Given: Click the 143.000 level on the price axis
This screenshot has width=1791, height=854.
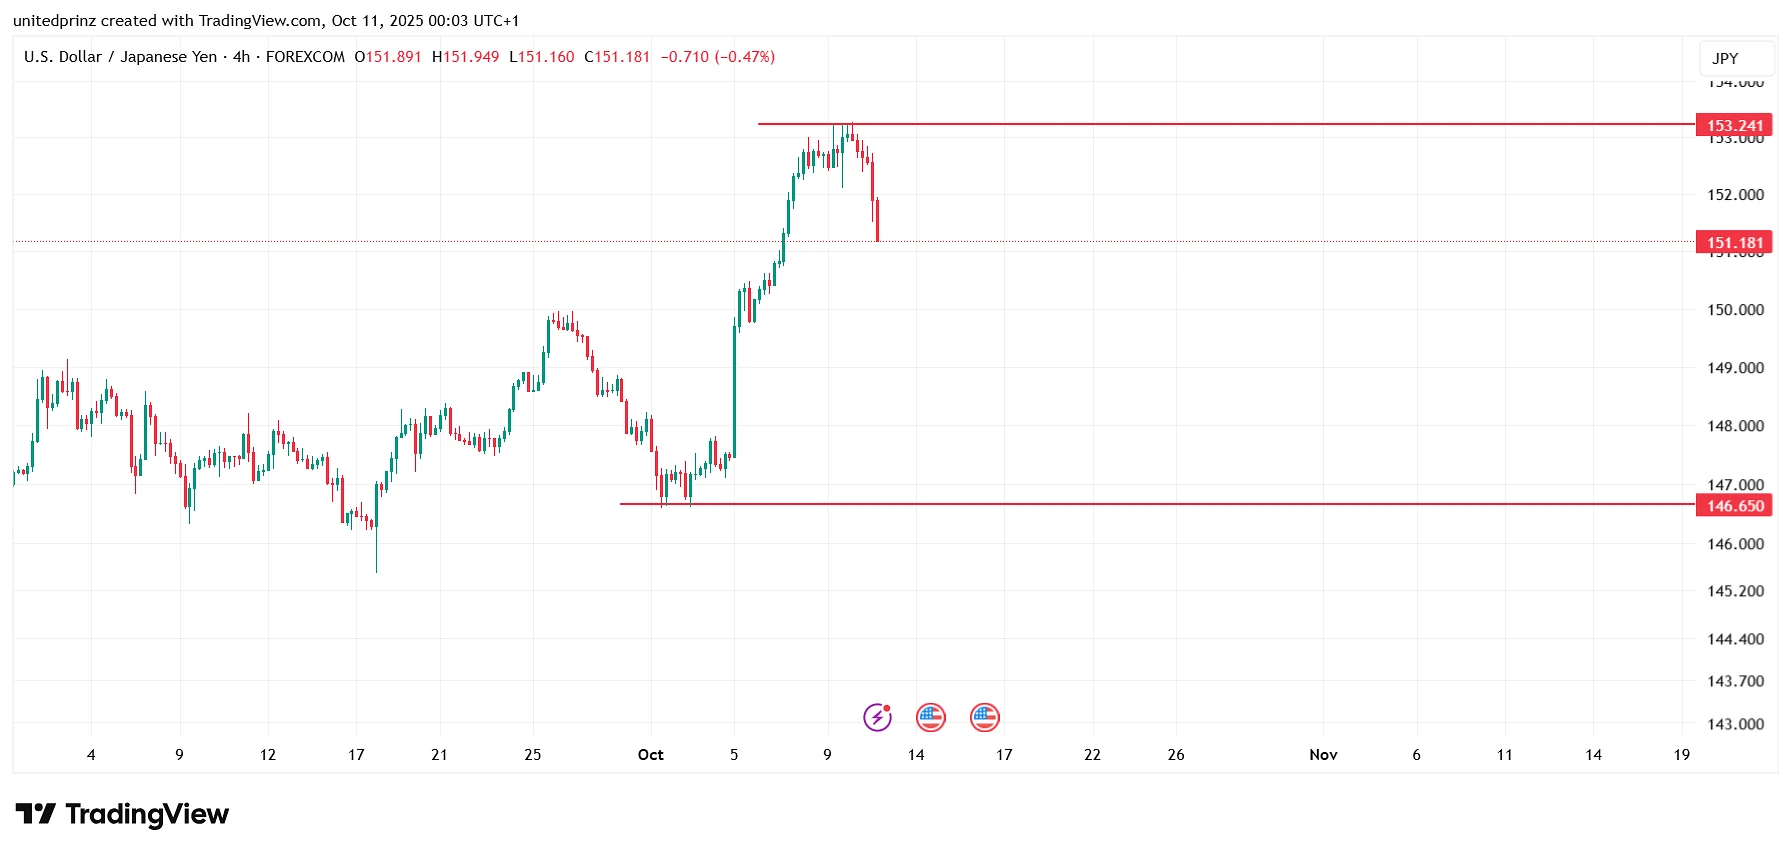Looking at the screenshot, I should tap(1735, 724).
